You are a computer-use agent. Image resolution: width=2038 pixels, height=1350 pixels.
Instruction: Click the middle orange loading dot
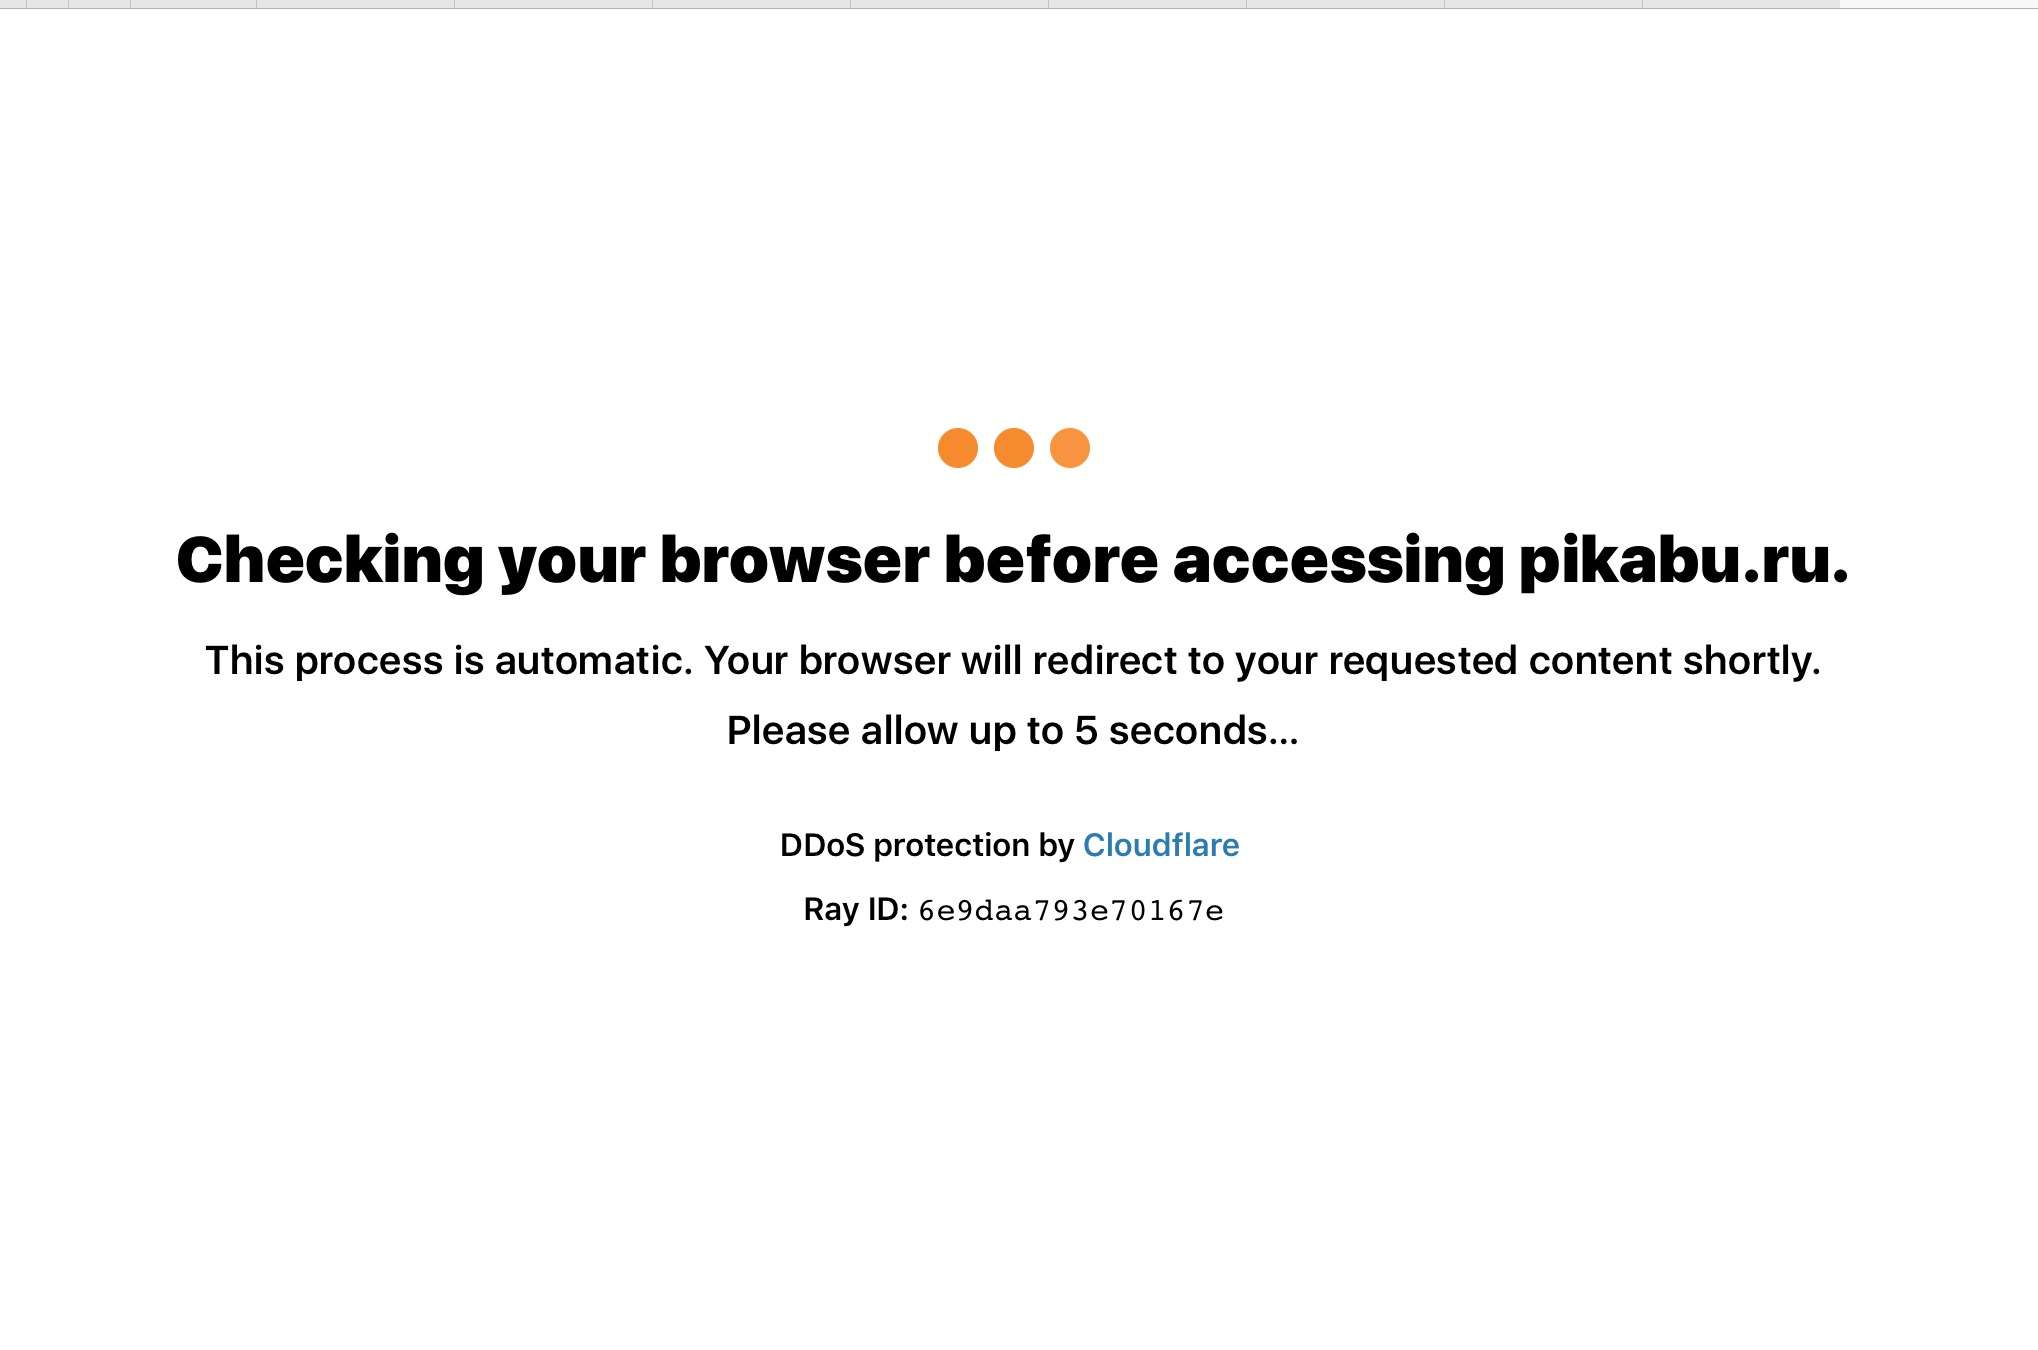pyautogui.click(x=1013, y=448)
